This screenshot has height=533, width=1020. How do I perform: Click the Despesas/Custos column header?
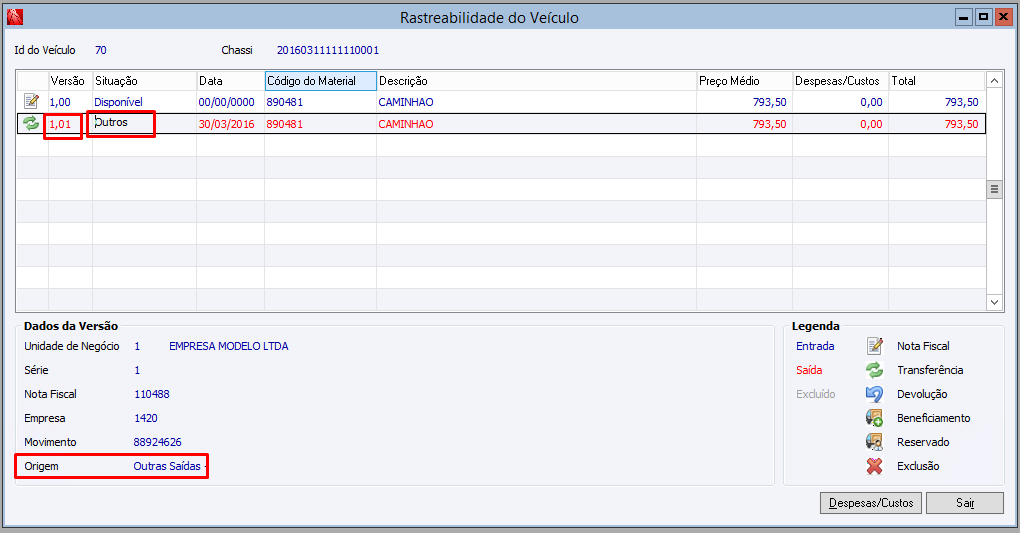coord(840,81)
